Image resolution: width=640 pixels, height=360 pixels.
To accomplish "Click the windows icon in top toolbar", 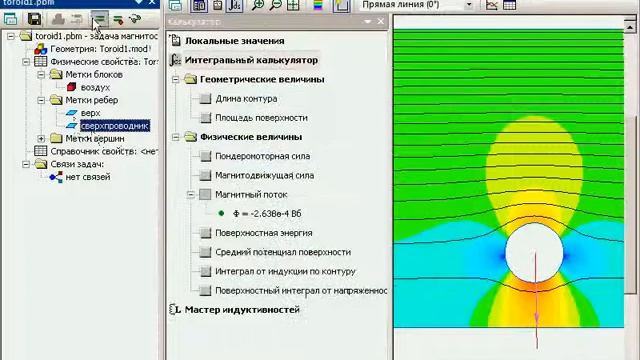I will [x=175, y=5].
